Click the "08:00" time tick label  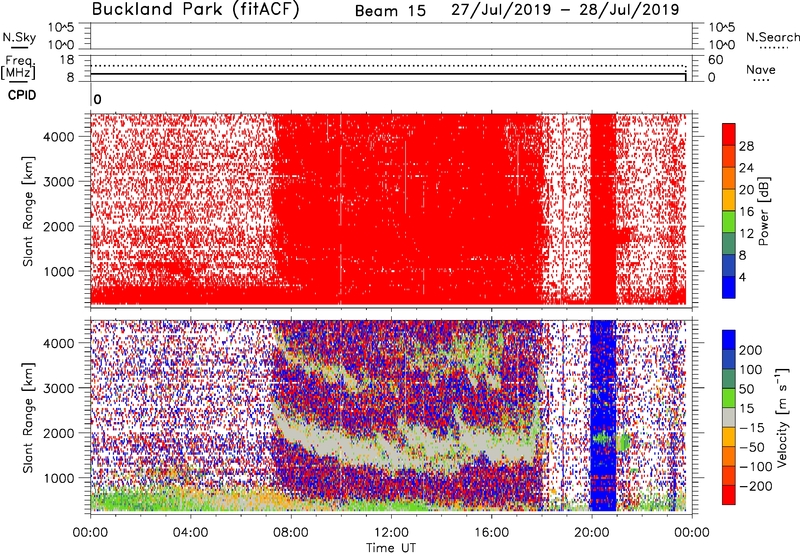pos(290,533)
